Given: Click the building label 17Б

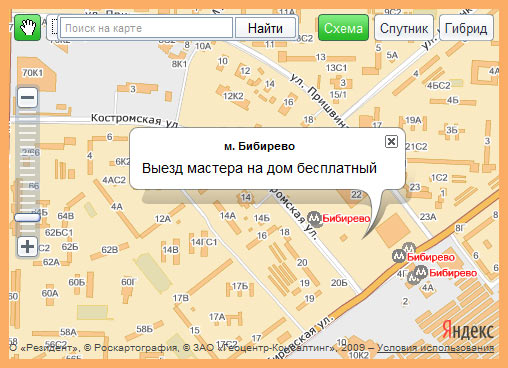Looking at the screenshot, I should click(240, 286).
